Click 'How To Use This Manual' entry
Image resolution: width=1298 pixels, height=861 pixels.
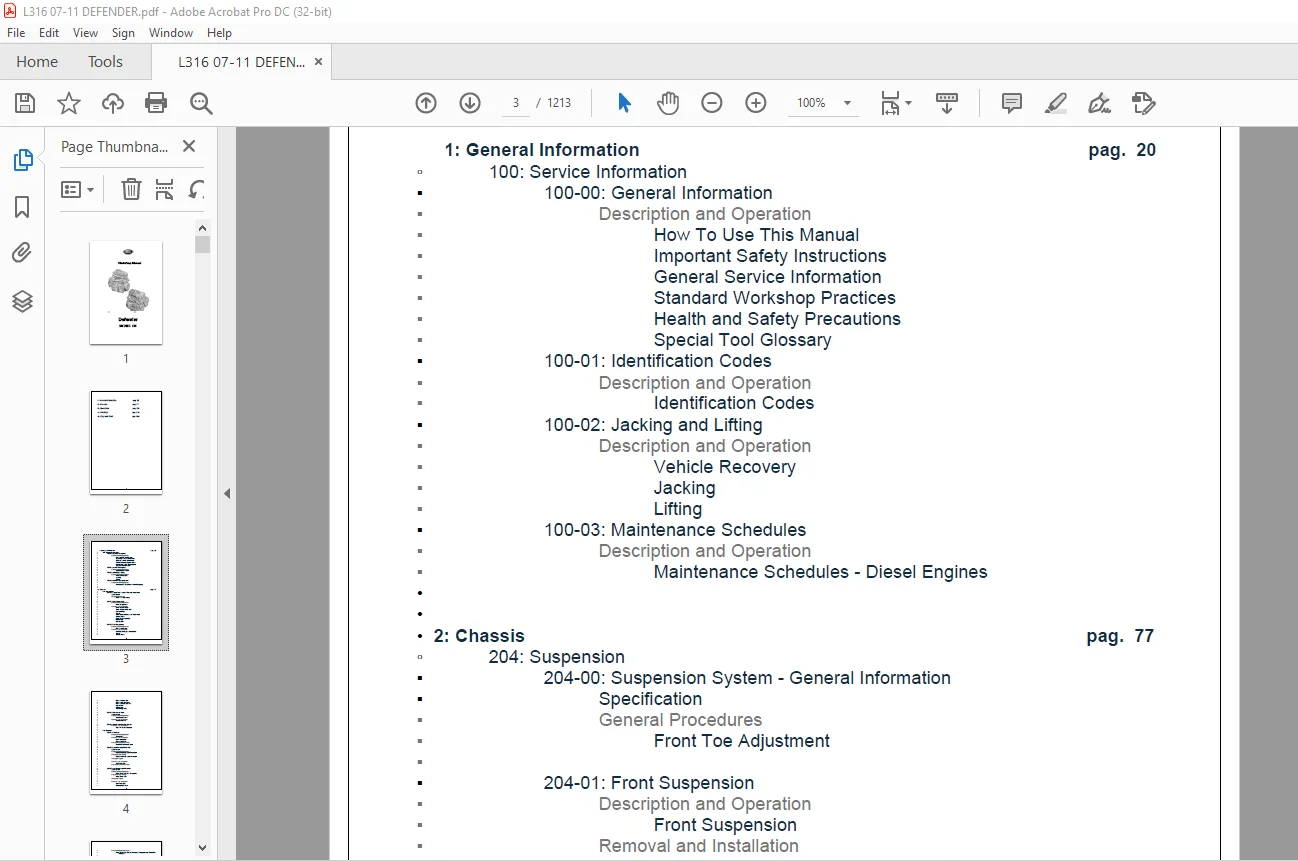756,235
